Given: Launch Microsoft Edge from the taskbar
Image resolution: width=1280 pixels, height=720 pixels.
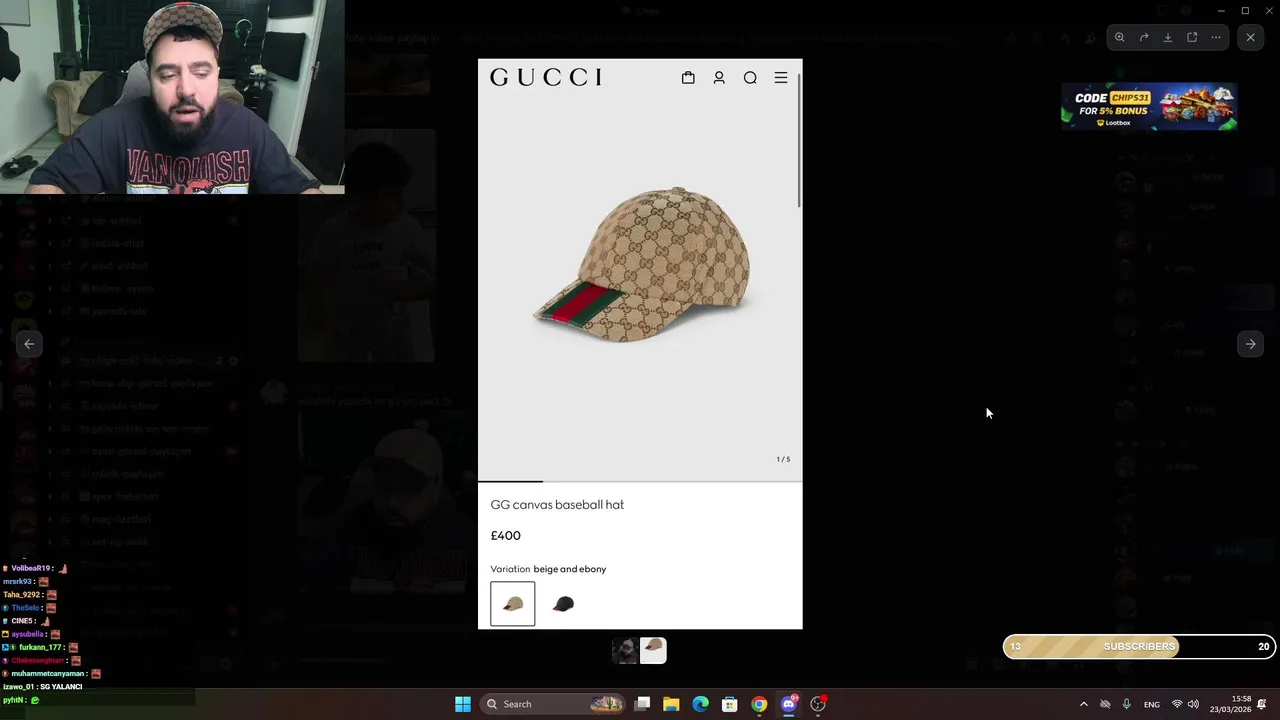Looking at the screenshot, I should pos(700,704).
